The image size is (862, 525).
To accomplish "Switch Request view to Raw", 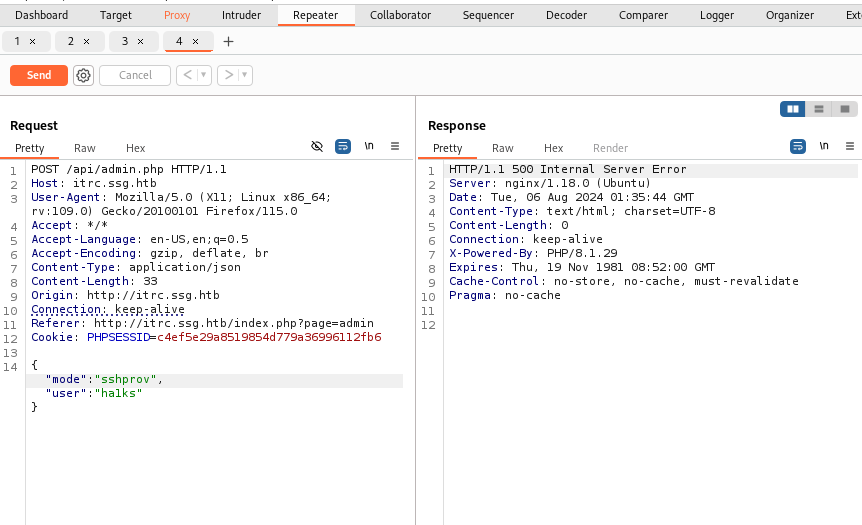I will (x=85, y=148).
